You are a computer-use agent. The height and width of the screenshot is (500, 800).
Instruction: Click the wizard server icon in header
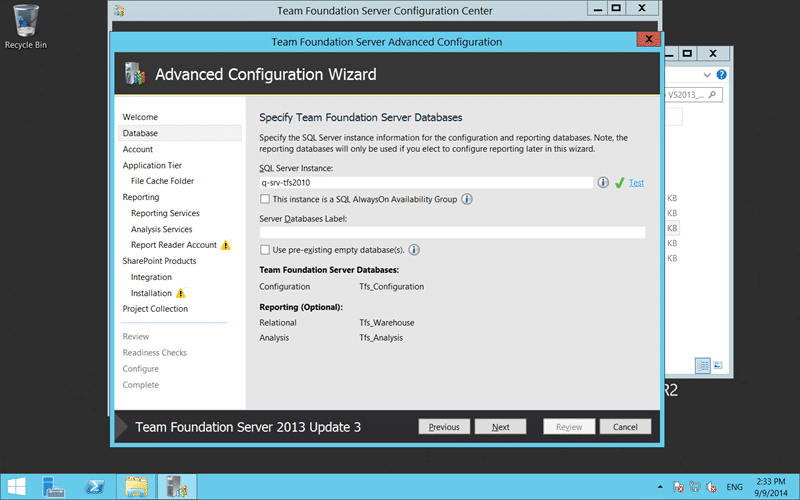click(135, 74)
